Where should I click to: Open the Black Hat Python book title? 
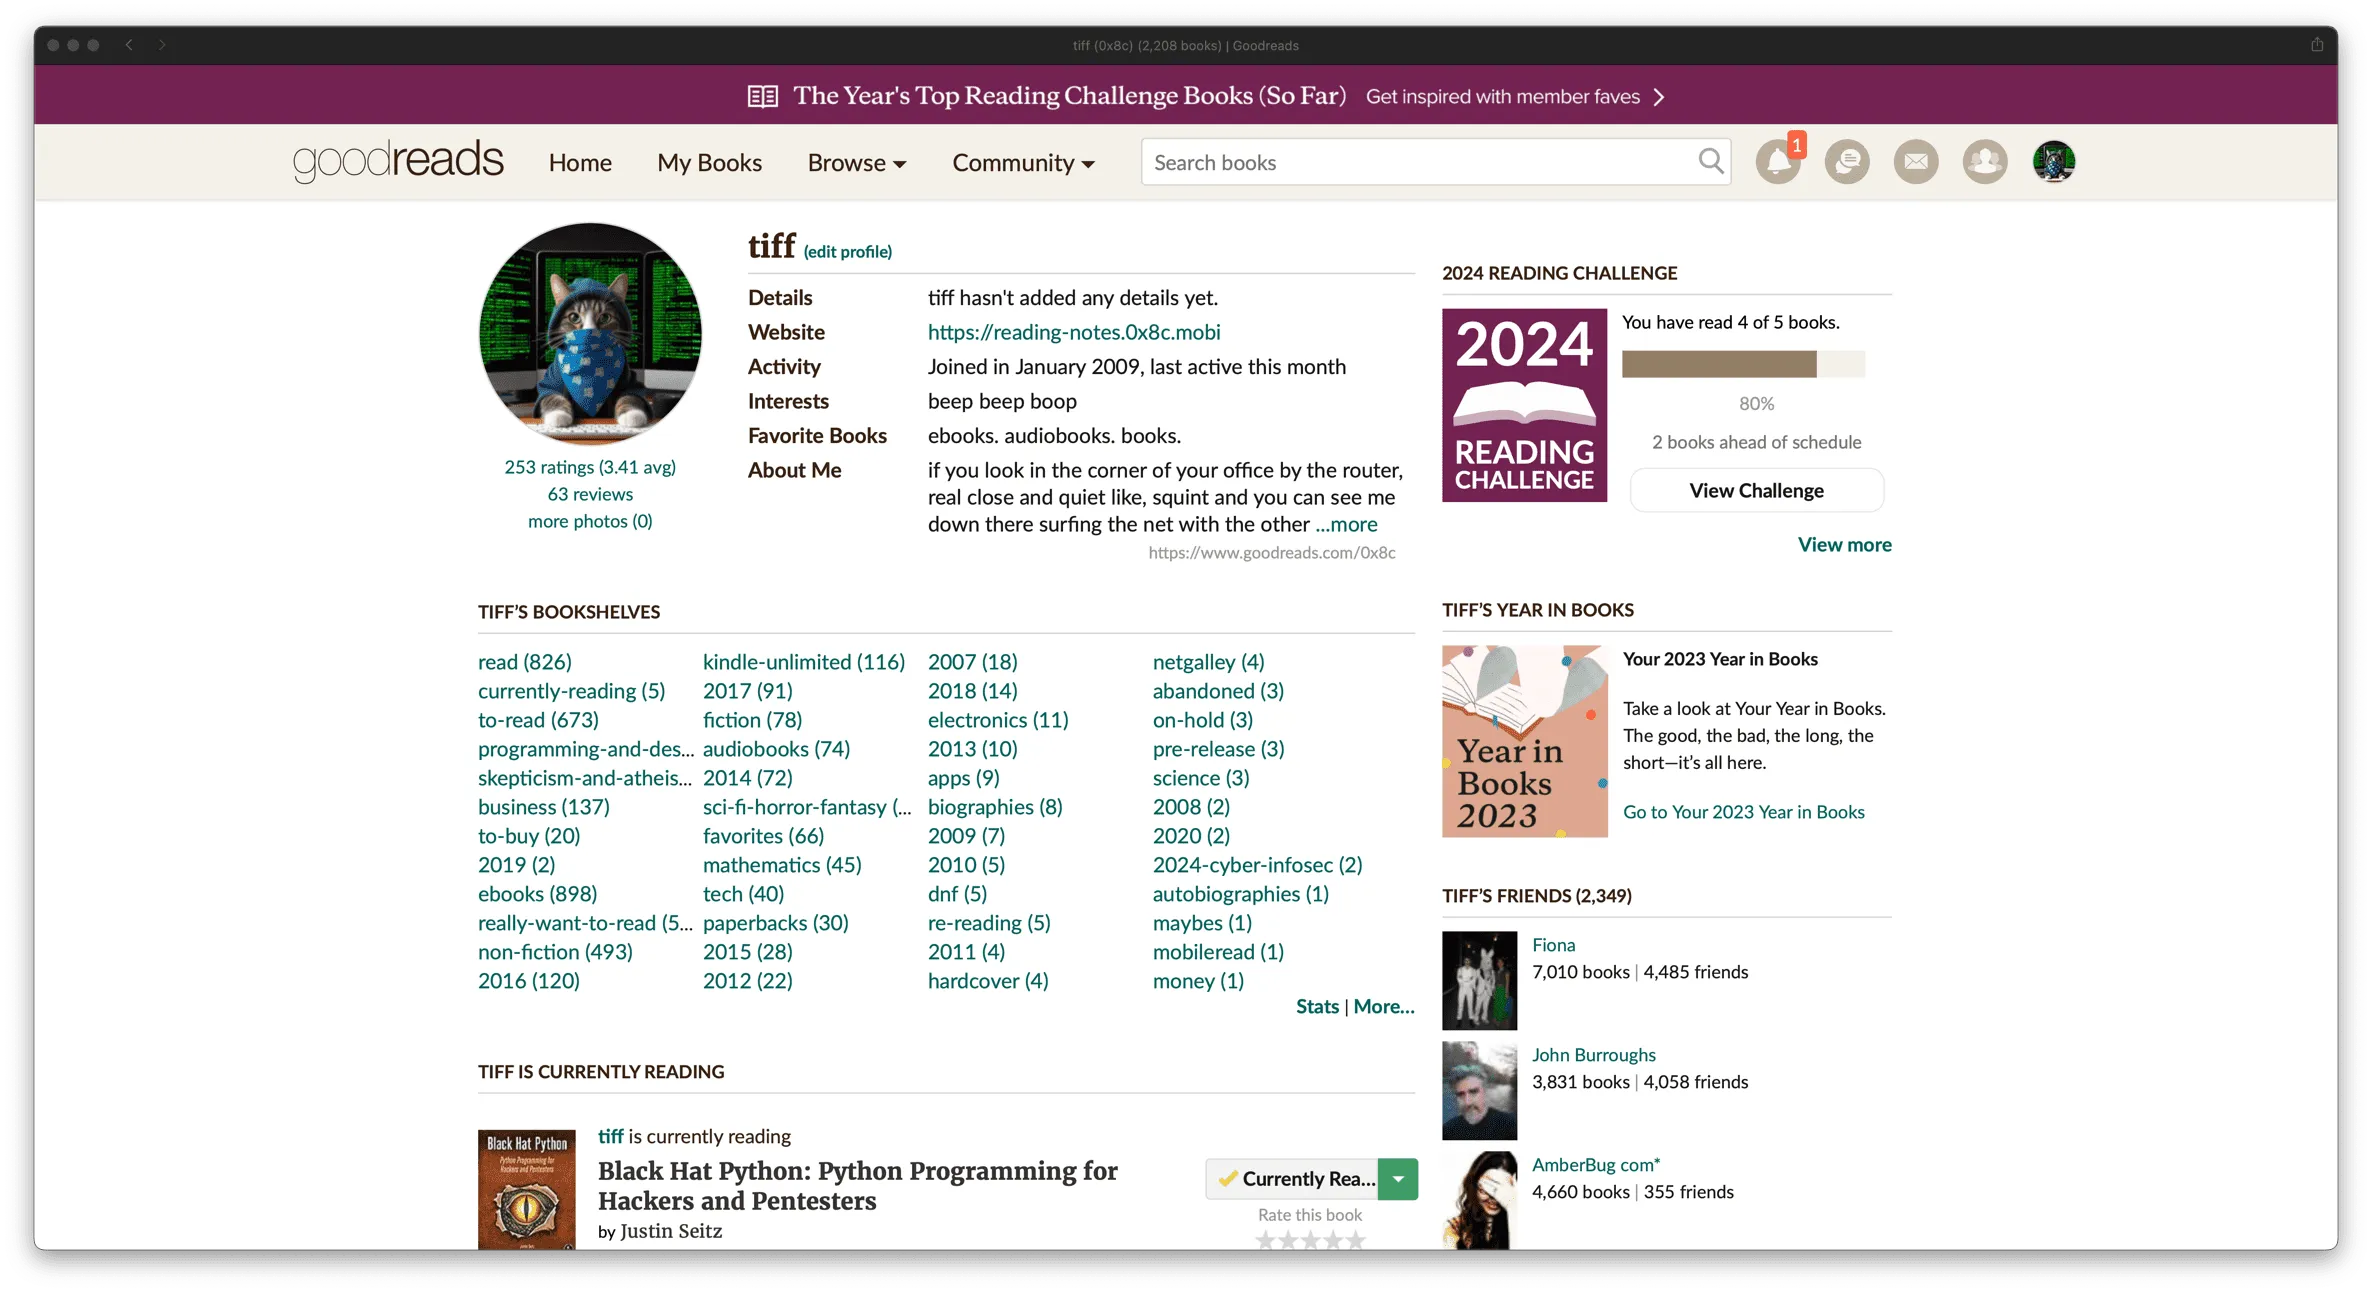coord(858,1185)
